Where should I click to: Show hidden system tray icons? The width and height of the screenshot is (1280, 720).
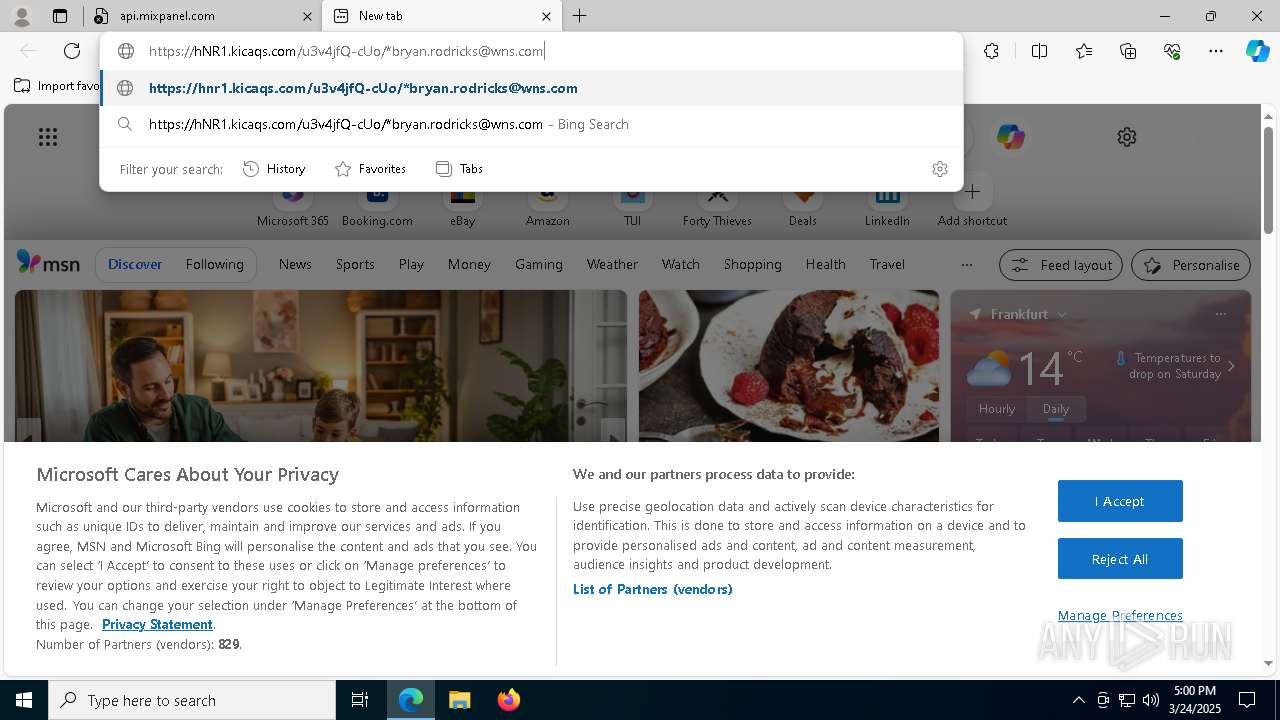[x=1078, y=700]
